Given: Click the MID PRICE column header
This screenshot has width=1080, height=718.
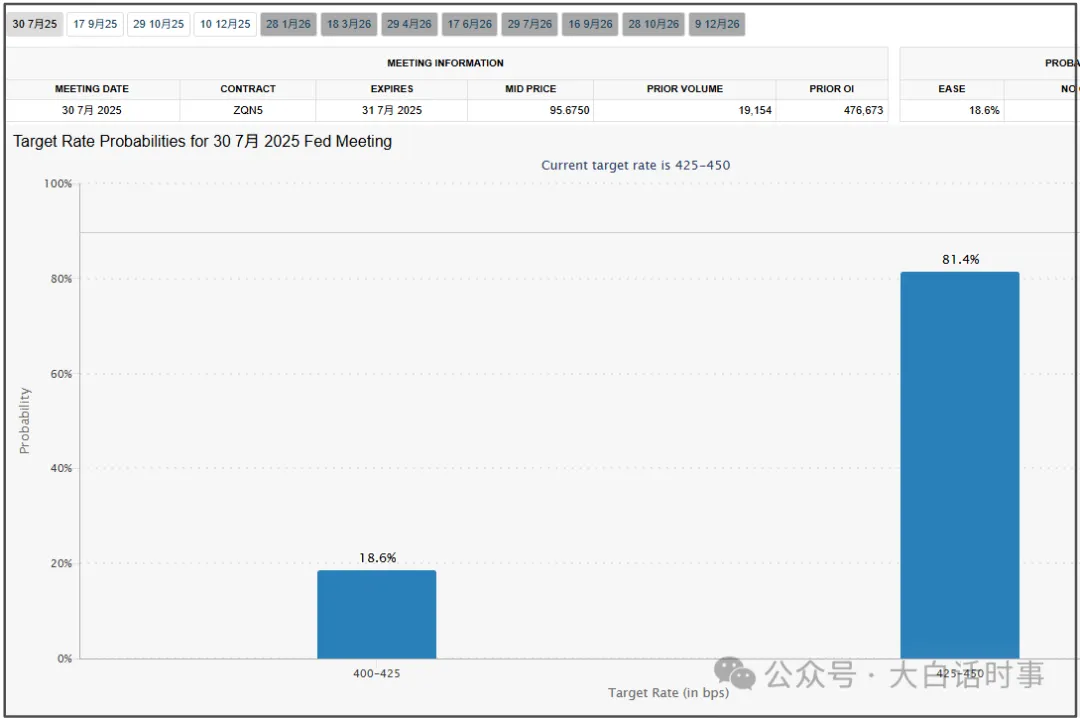Looking at the screenshot, I should click(530, 89).
